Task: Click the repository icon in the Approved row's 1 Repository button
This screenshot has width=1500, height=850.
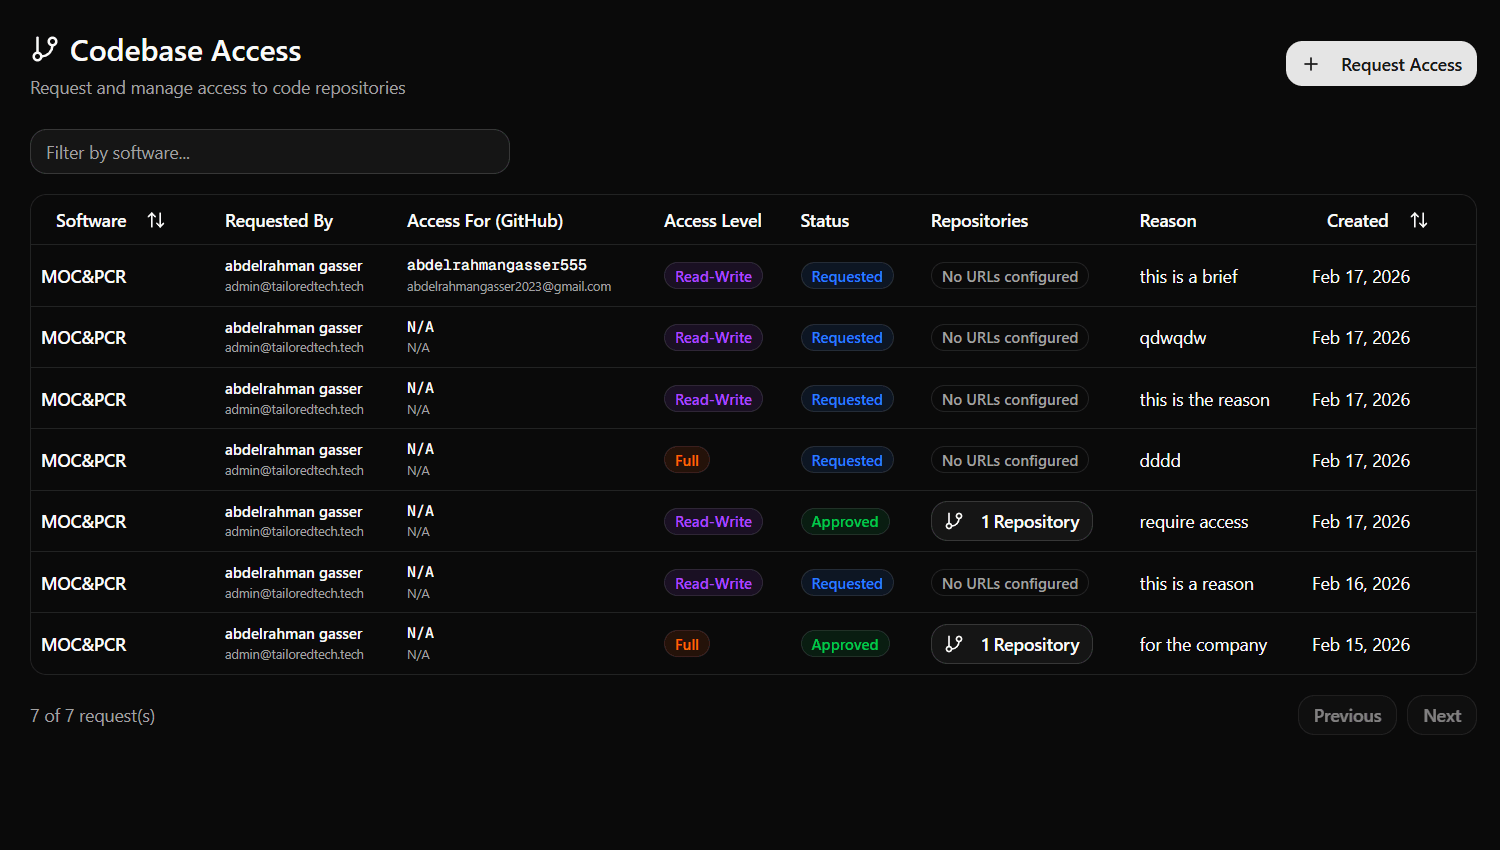Action: 954,521
